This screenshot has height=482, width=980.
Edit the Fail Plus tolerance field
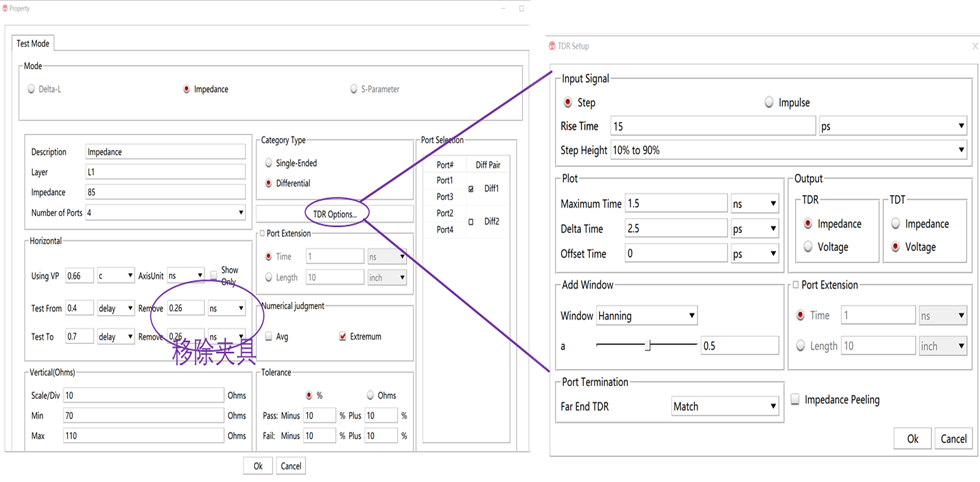pyautogui.click(x=381, y=435)
